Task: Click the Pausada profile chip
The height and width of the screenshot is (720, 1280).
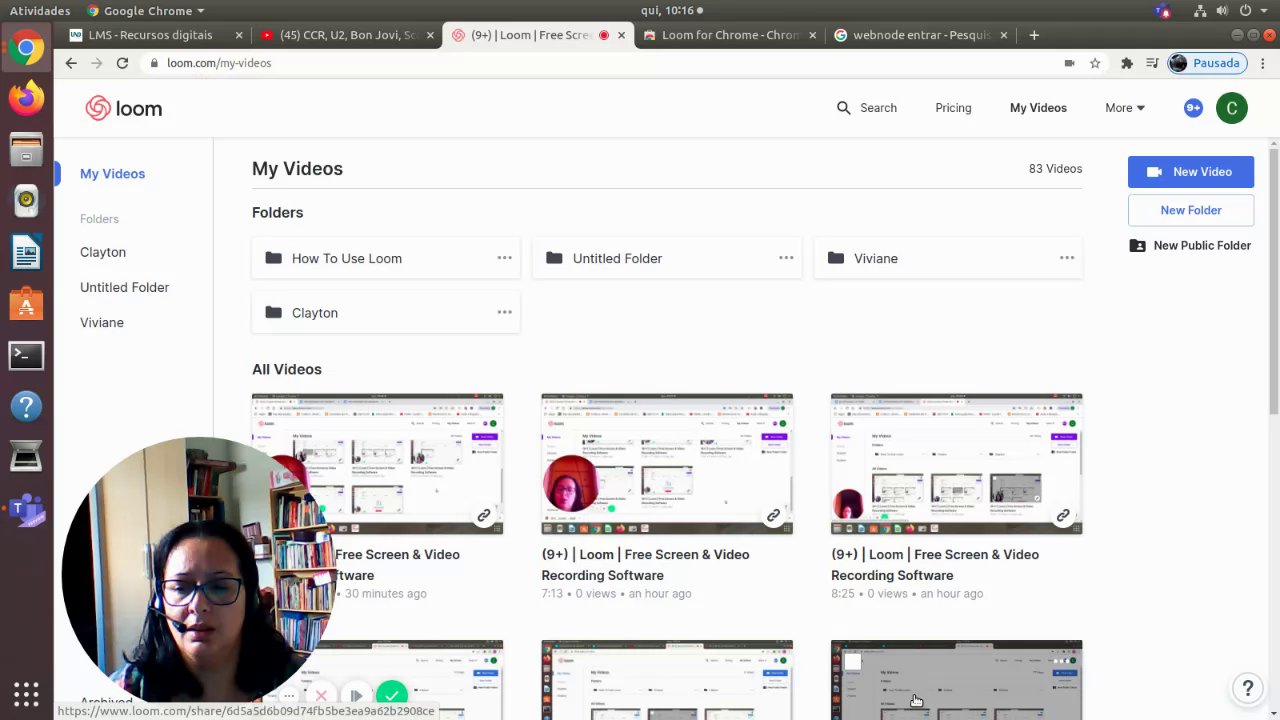Action: click(1205, 63)
